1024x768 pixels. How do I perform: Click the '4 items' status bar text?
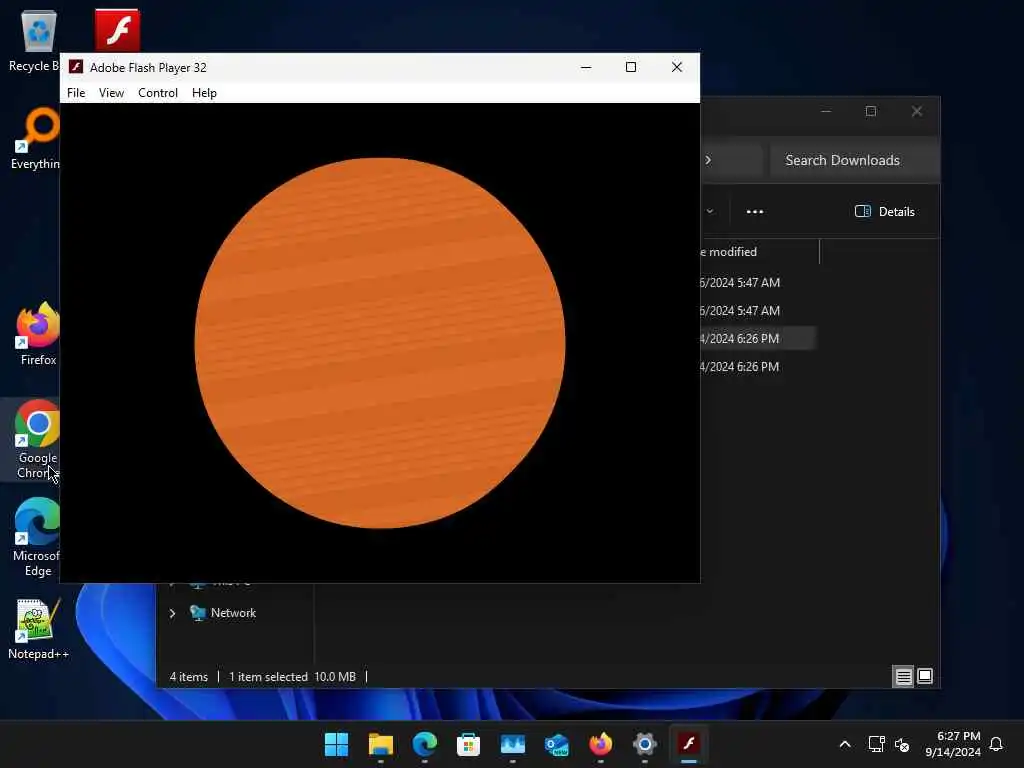(x=189, y=677)
